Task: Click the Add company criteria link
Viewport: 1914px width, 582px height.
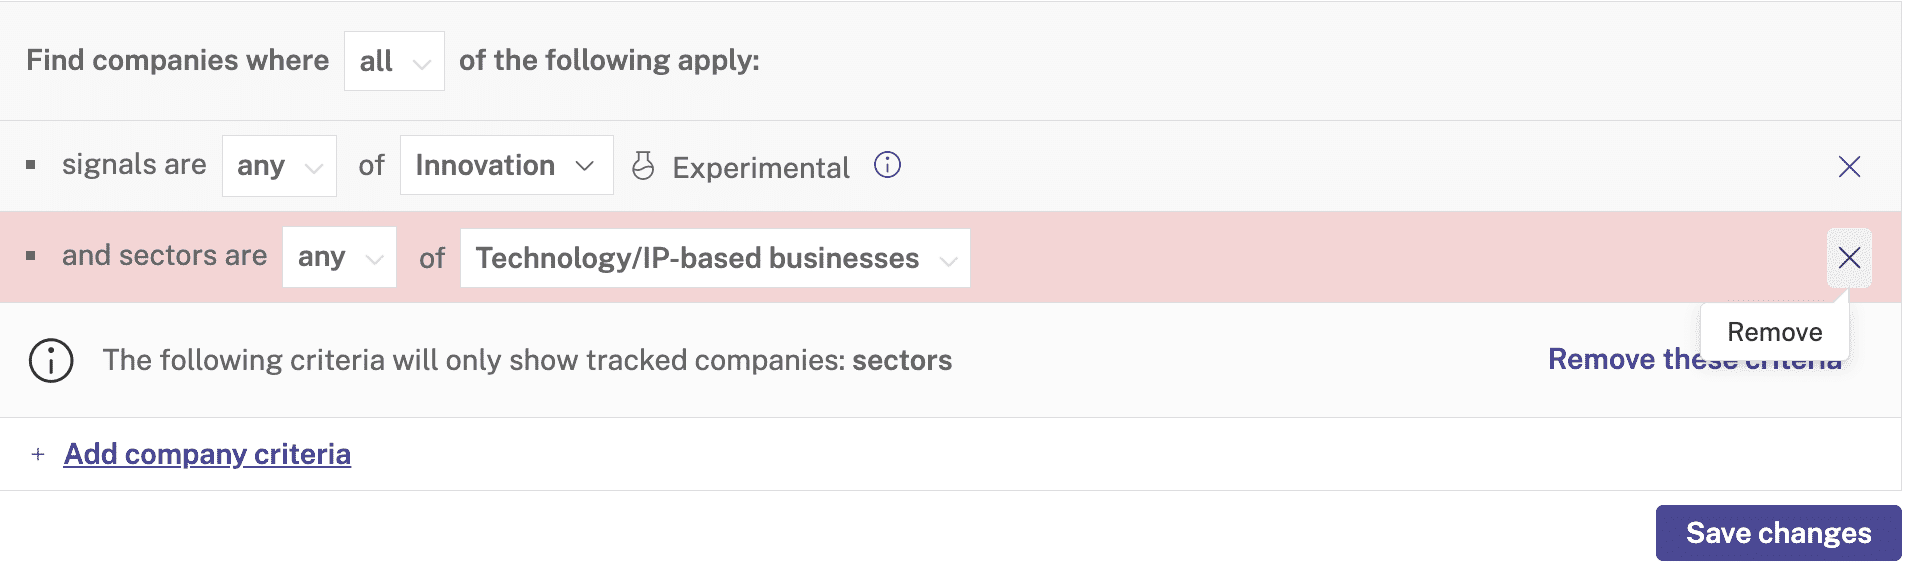Action: point(207,454)
